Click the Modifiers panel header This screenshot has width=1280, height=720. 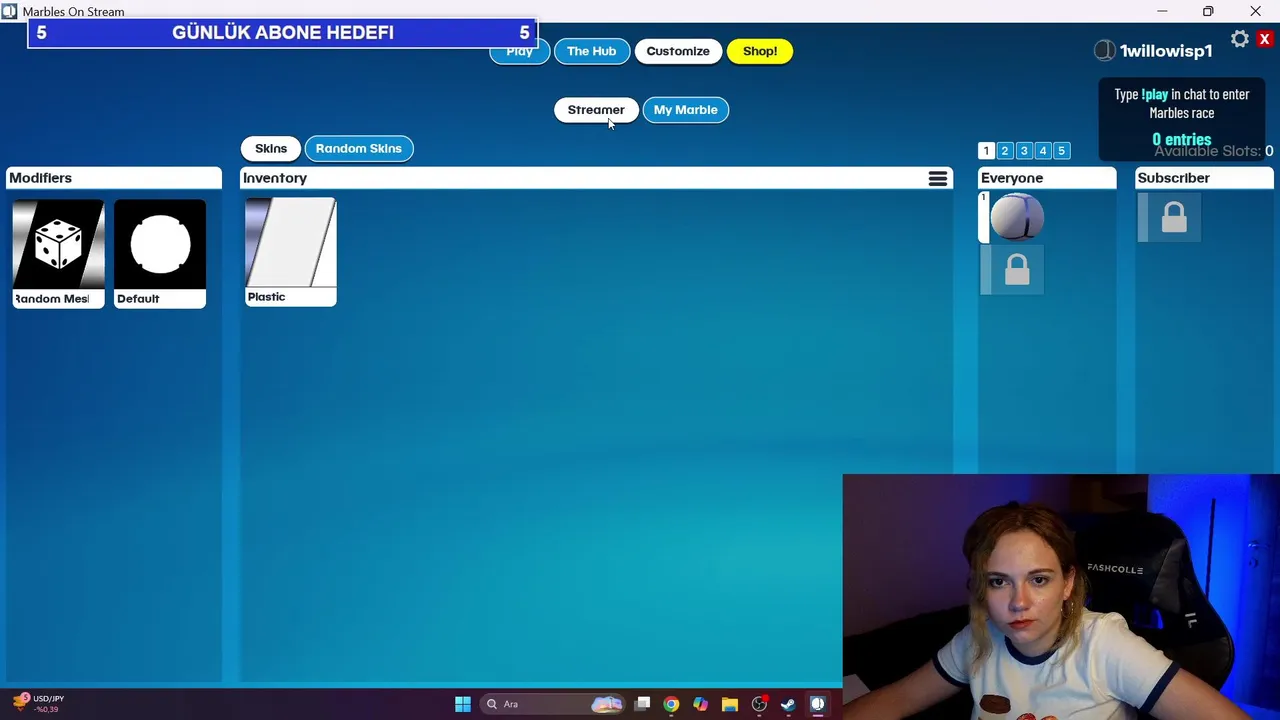point(114,178)
